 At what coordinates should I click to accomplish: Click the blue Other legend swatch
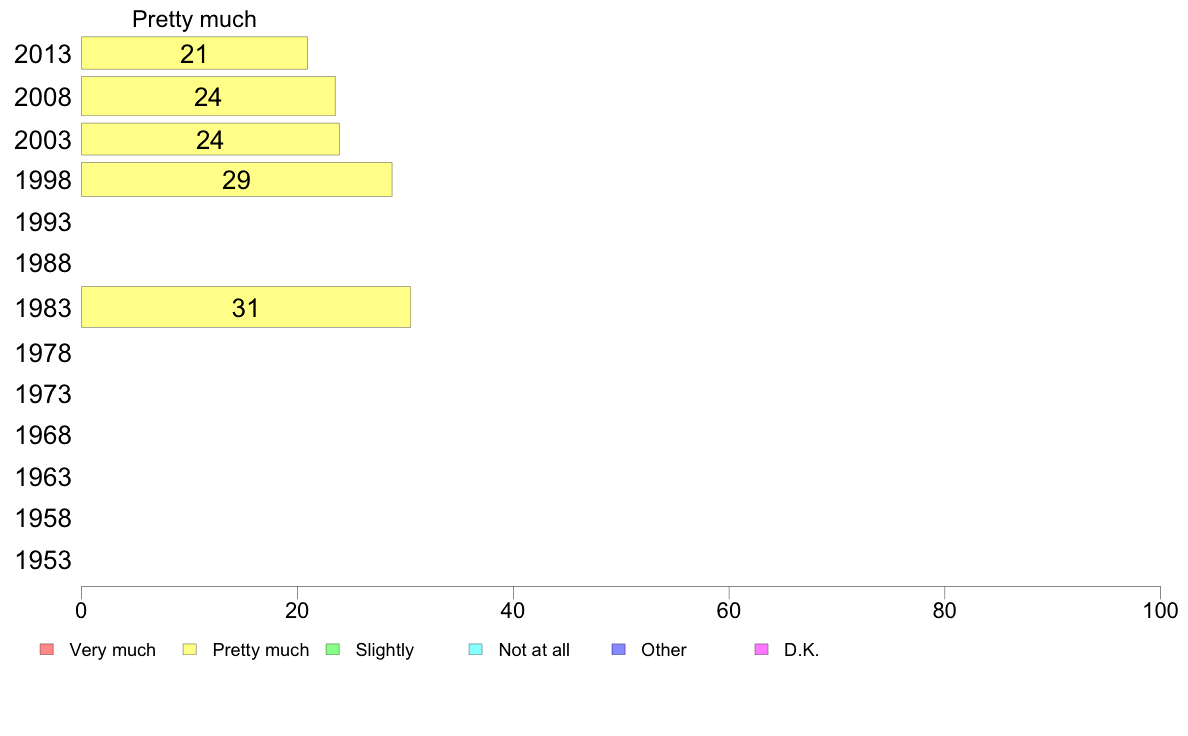tap(618, 650)
